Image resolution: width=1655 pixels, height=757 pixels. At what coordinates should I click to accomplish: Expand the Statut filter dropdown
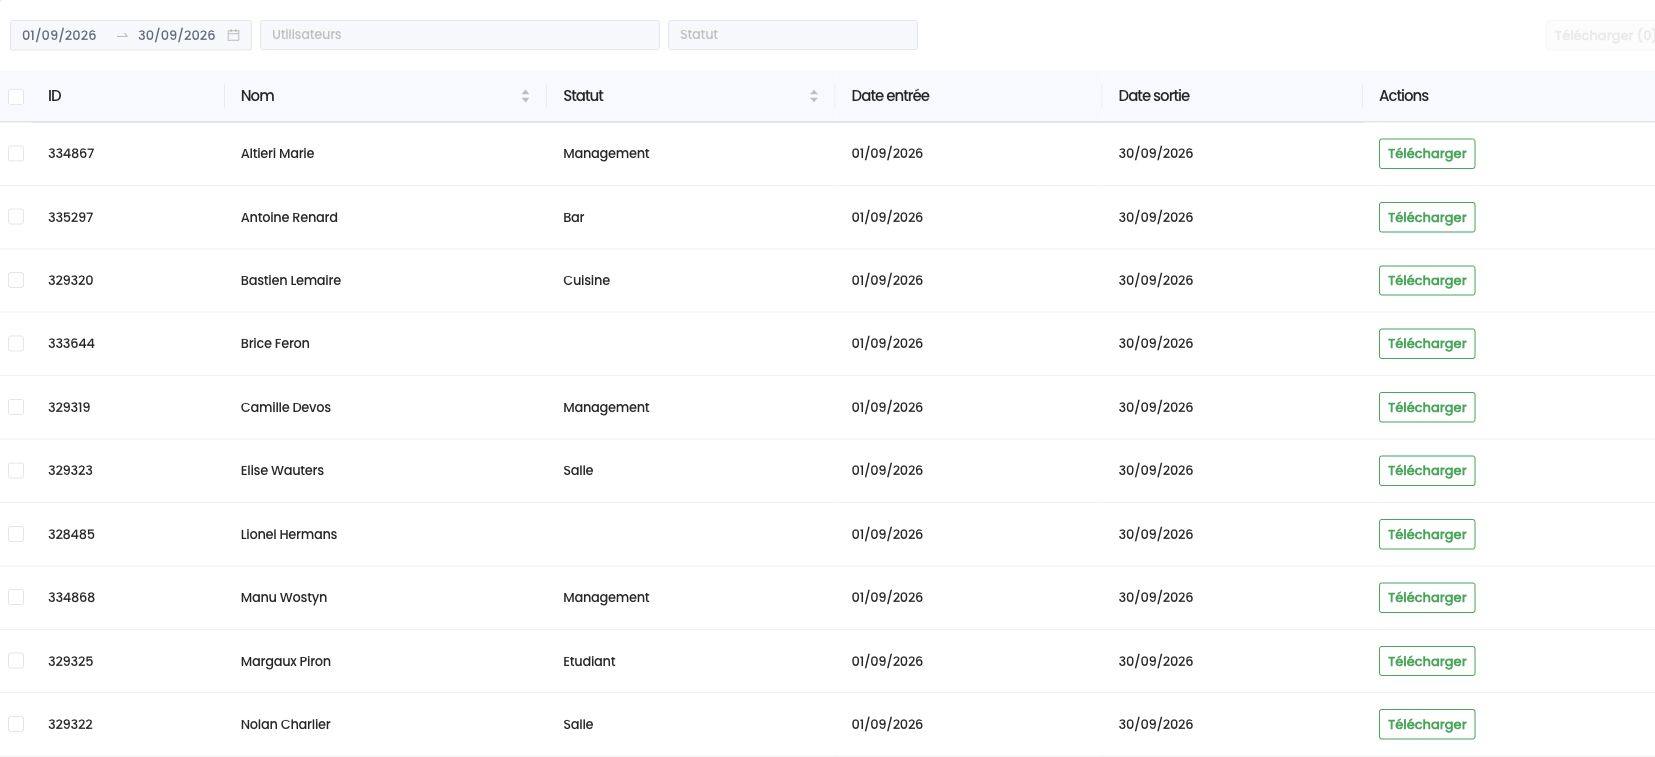click(793, 35)
